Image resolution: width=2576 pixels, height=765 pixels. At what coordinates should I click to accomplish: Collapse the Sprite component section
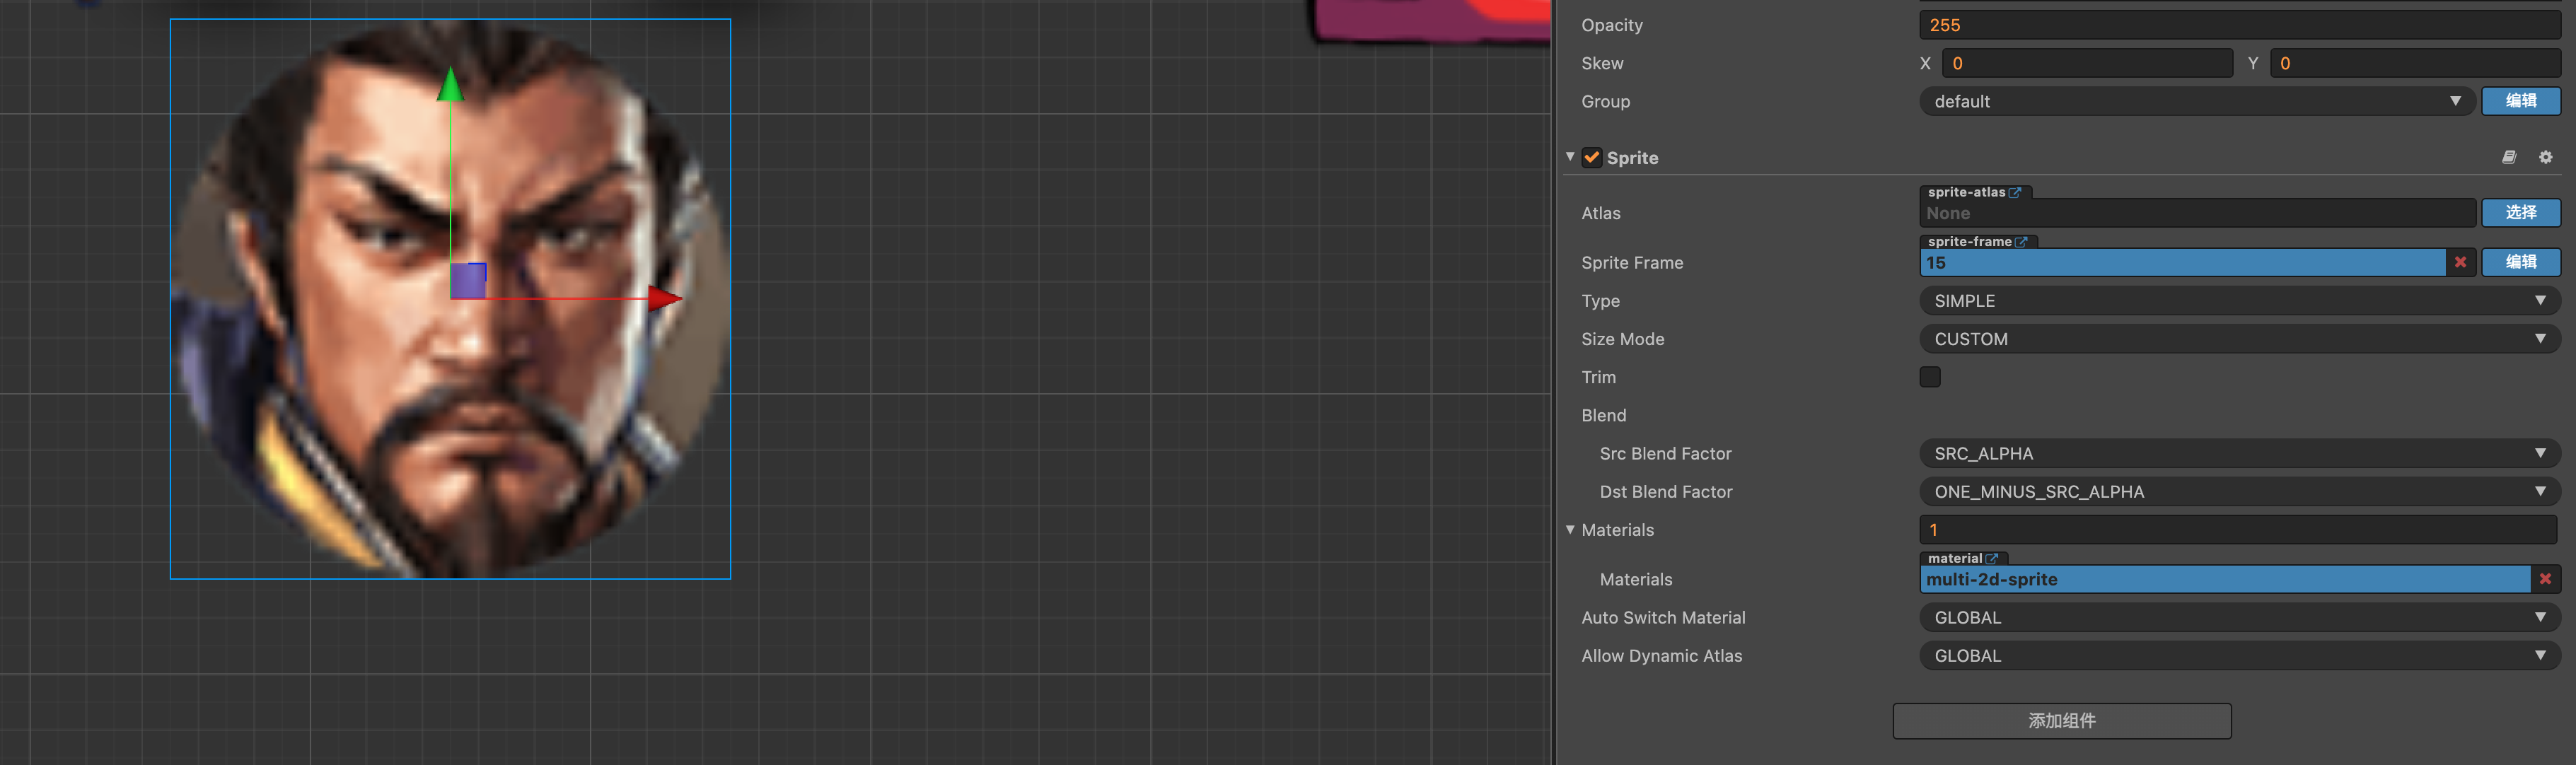tap(1570, 156)
